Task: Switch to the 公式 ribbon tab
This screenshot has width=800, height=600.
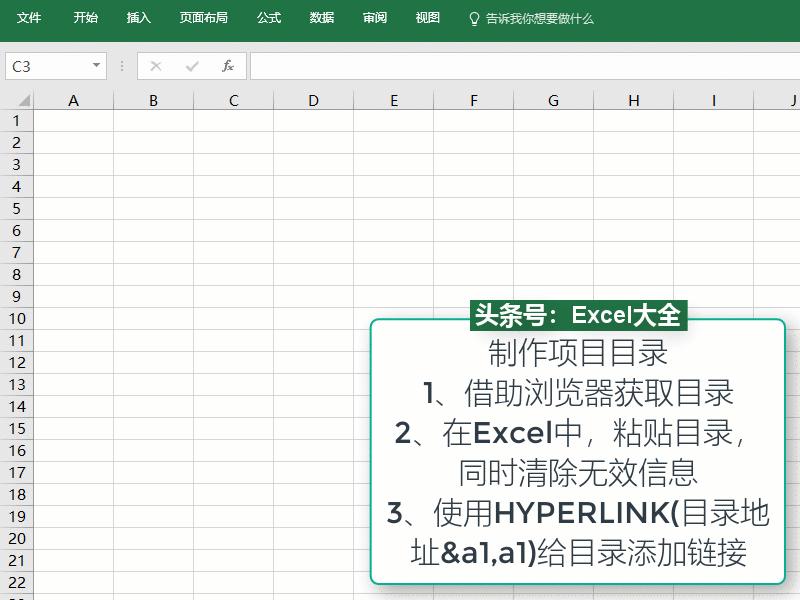Action: [x=268, y=17]
